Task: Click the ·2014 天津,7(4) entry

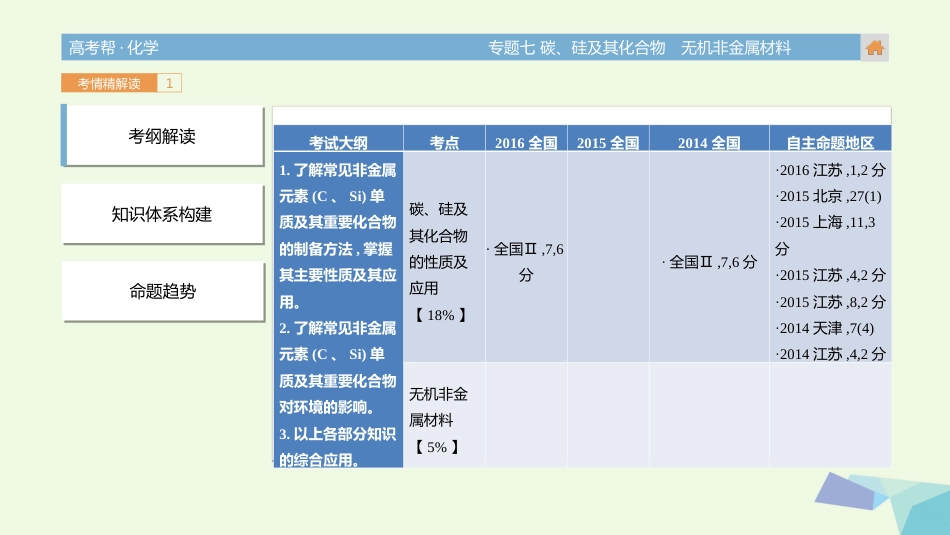Action: click(x=825, y=328)
